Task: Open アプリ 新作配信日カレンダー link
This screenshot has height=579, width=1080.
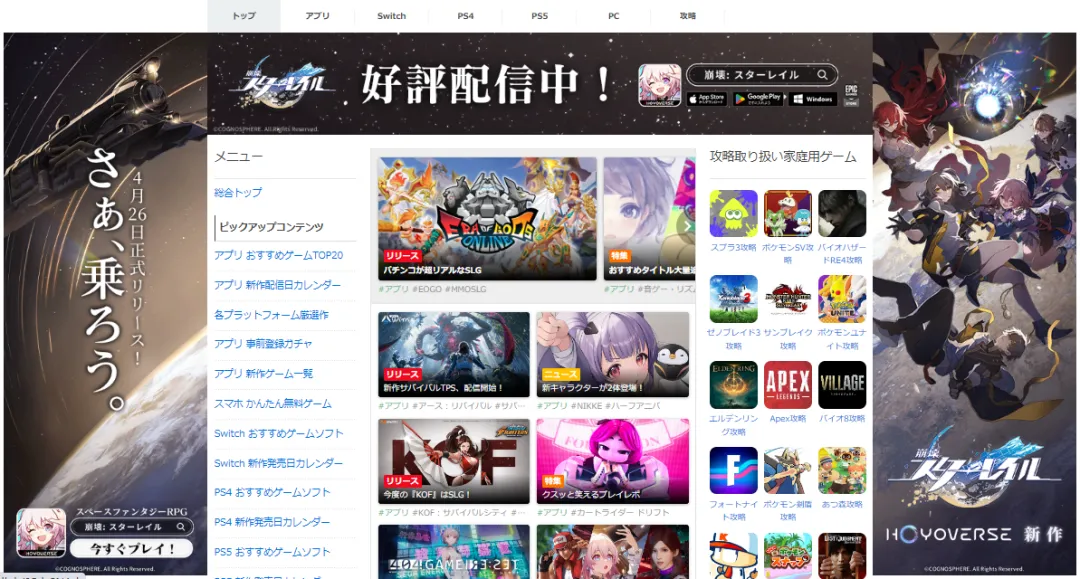Action: coord(278,285)
